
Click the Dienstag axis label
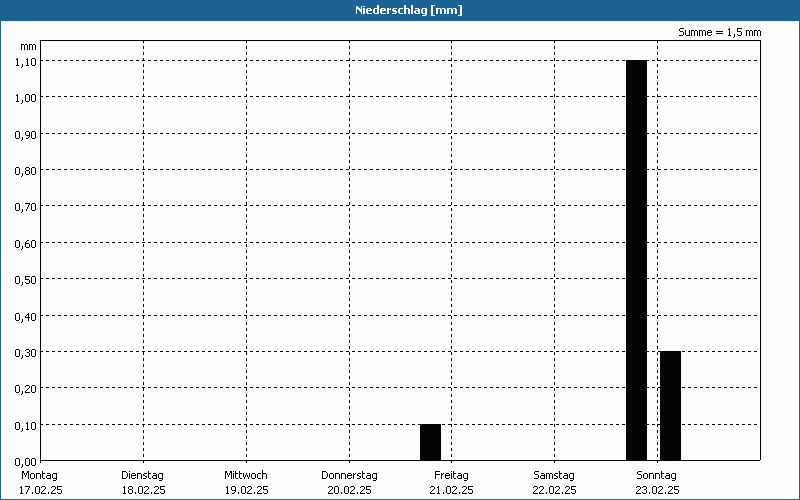click(142, 475)
